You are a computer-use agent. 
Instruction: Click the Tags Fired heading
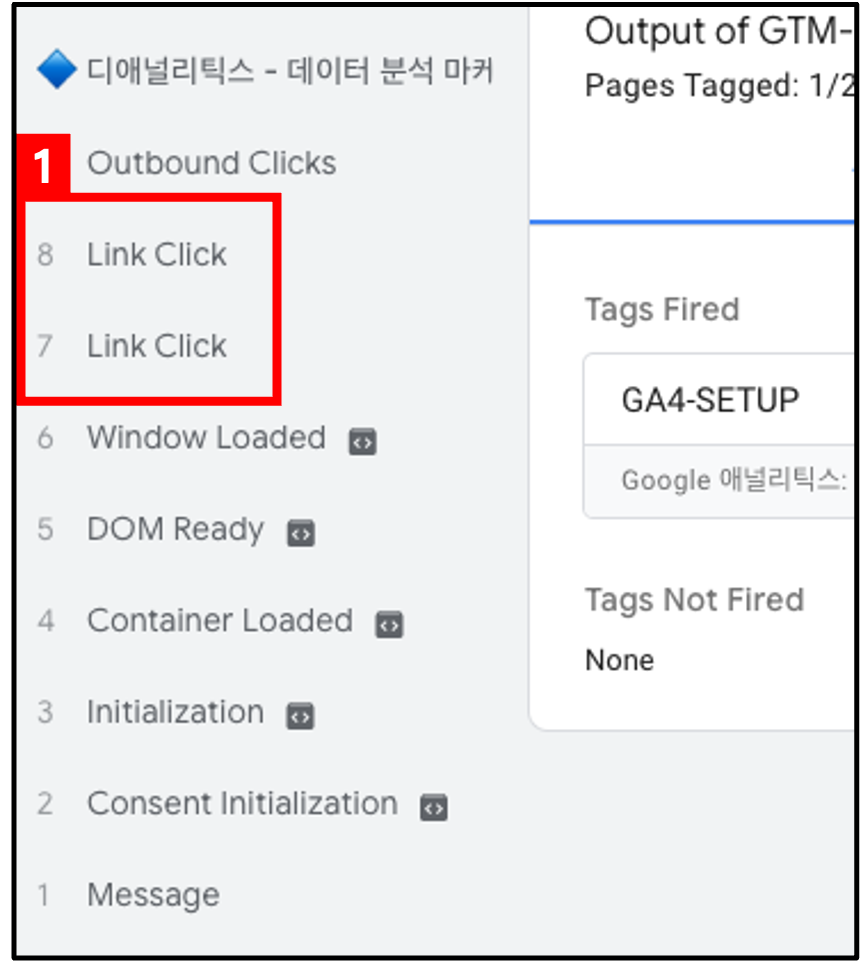[x=662, y=310]
